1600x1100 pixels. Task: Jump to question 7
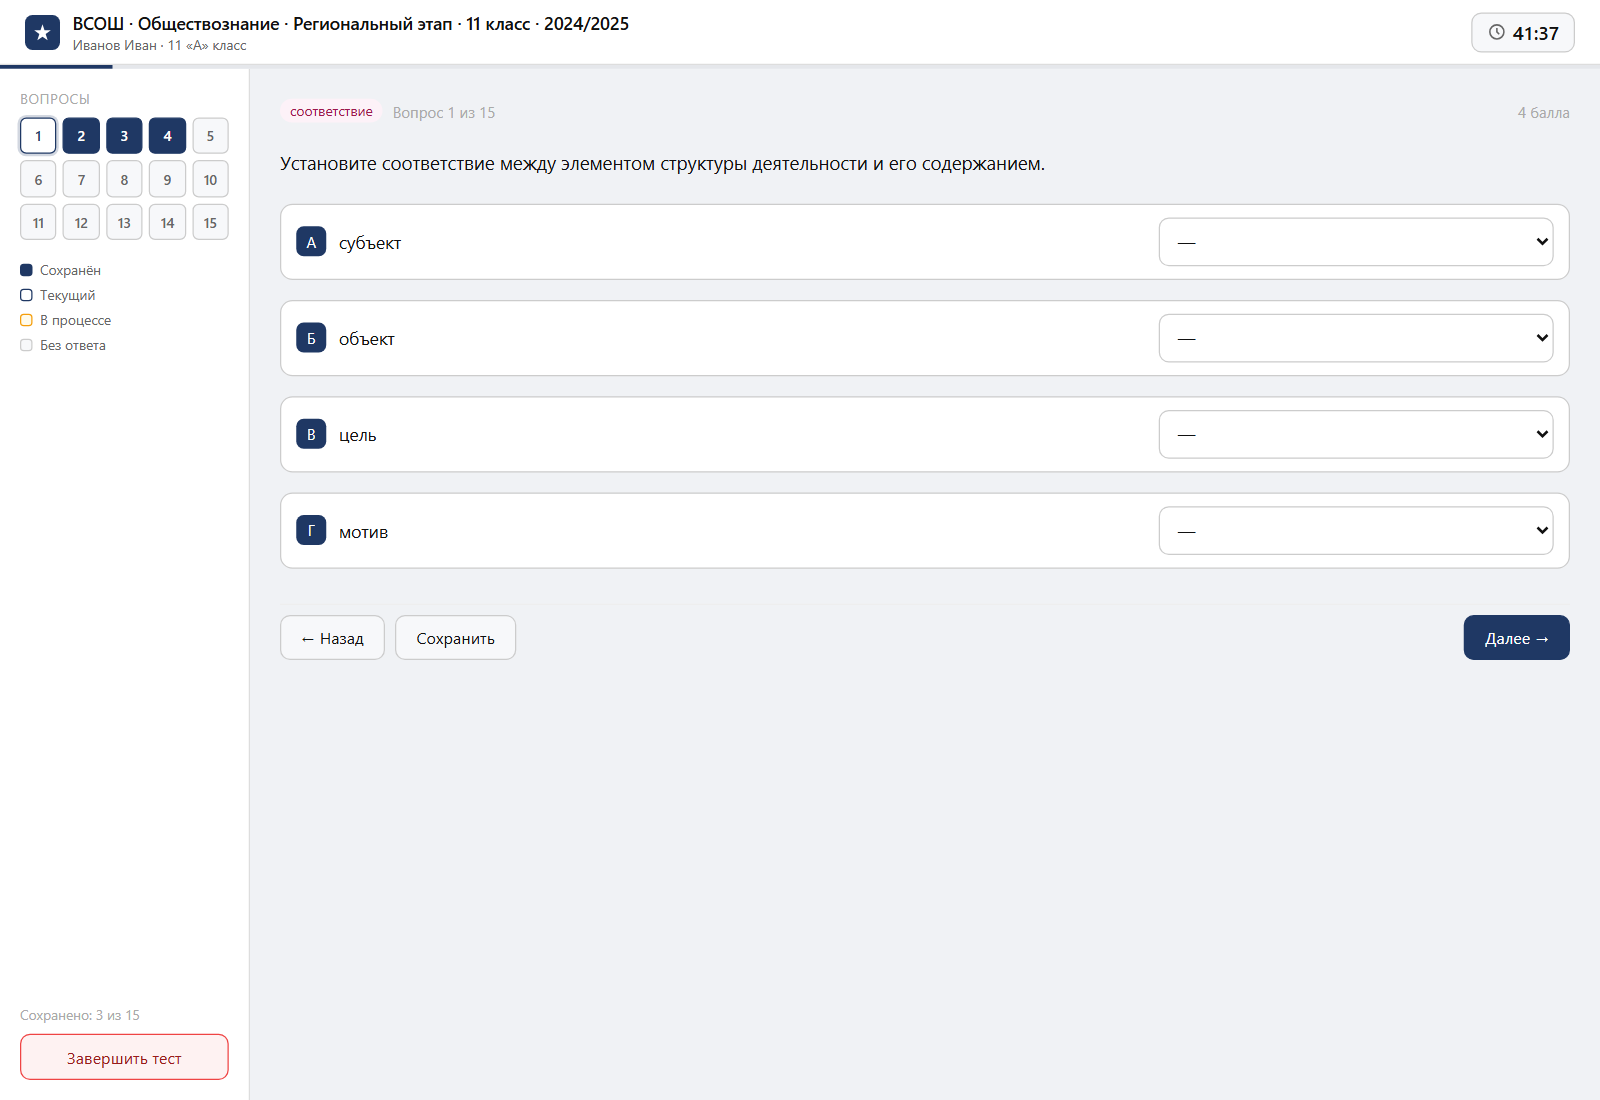pyautogui.click(x=81, y=180)
